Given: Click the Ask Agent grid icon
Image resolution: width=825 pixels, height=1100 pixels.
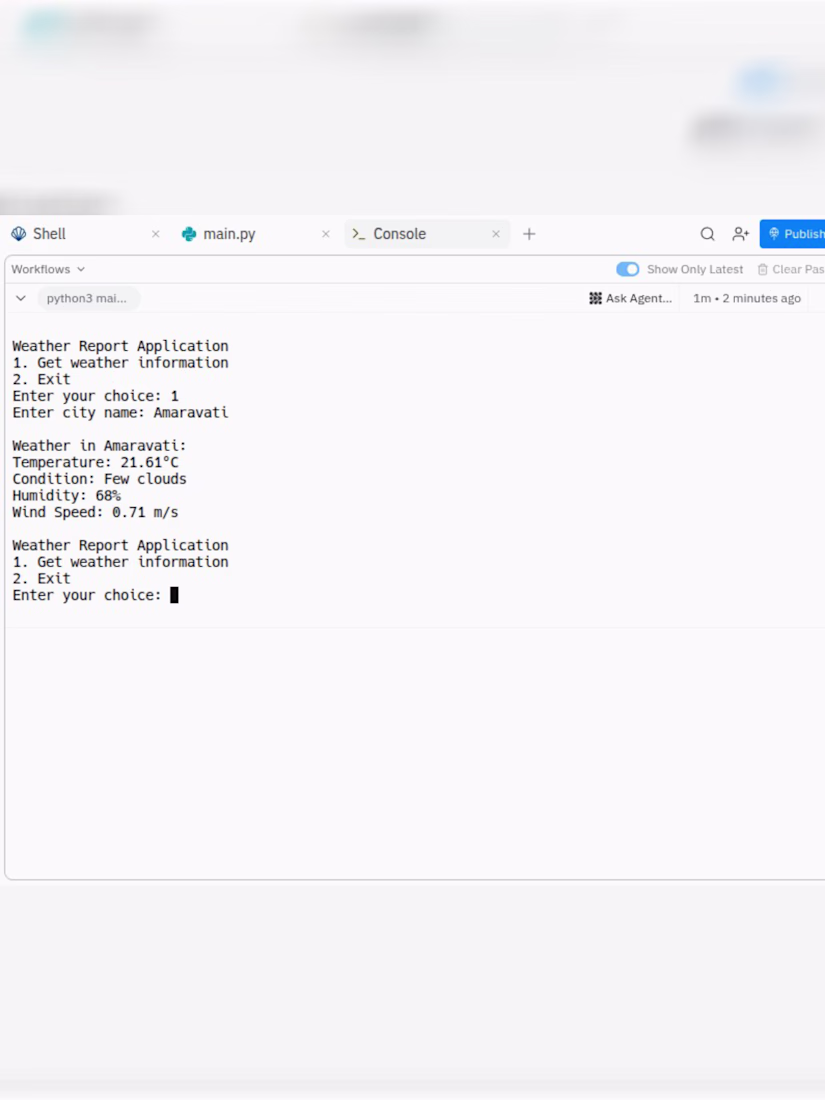Looking at the screenshot, I should 596,298.
